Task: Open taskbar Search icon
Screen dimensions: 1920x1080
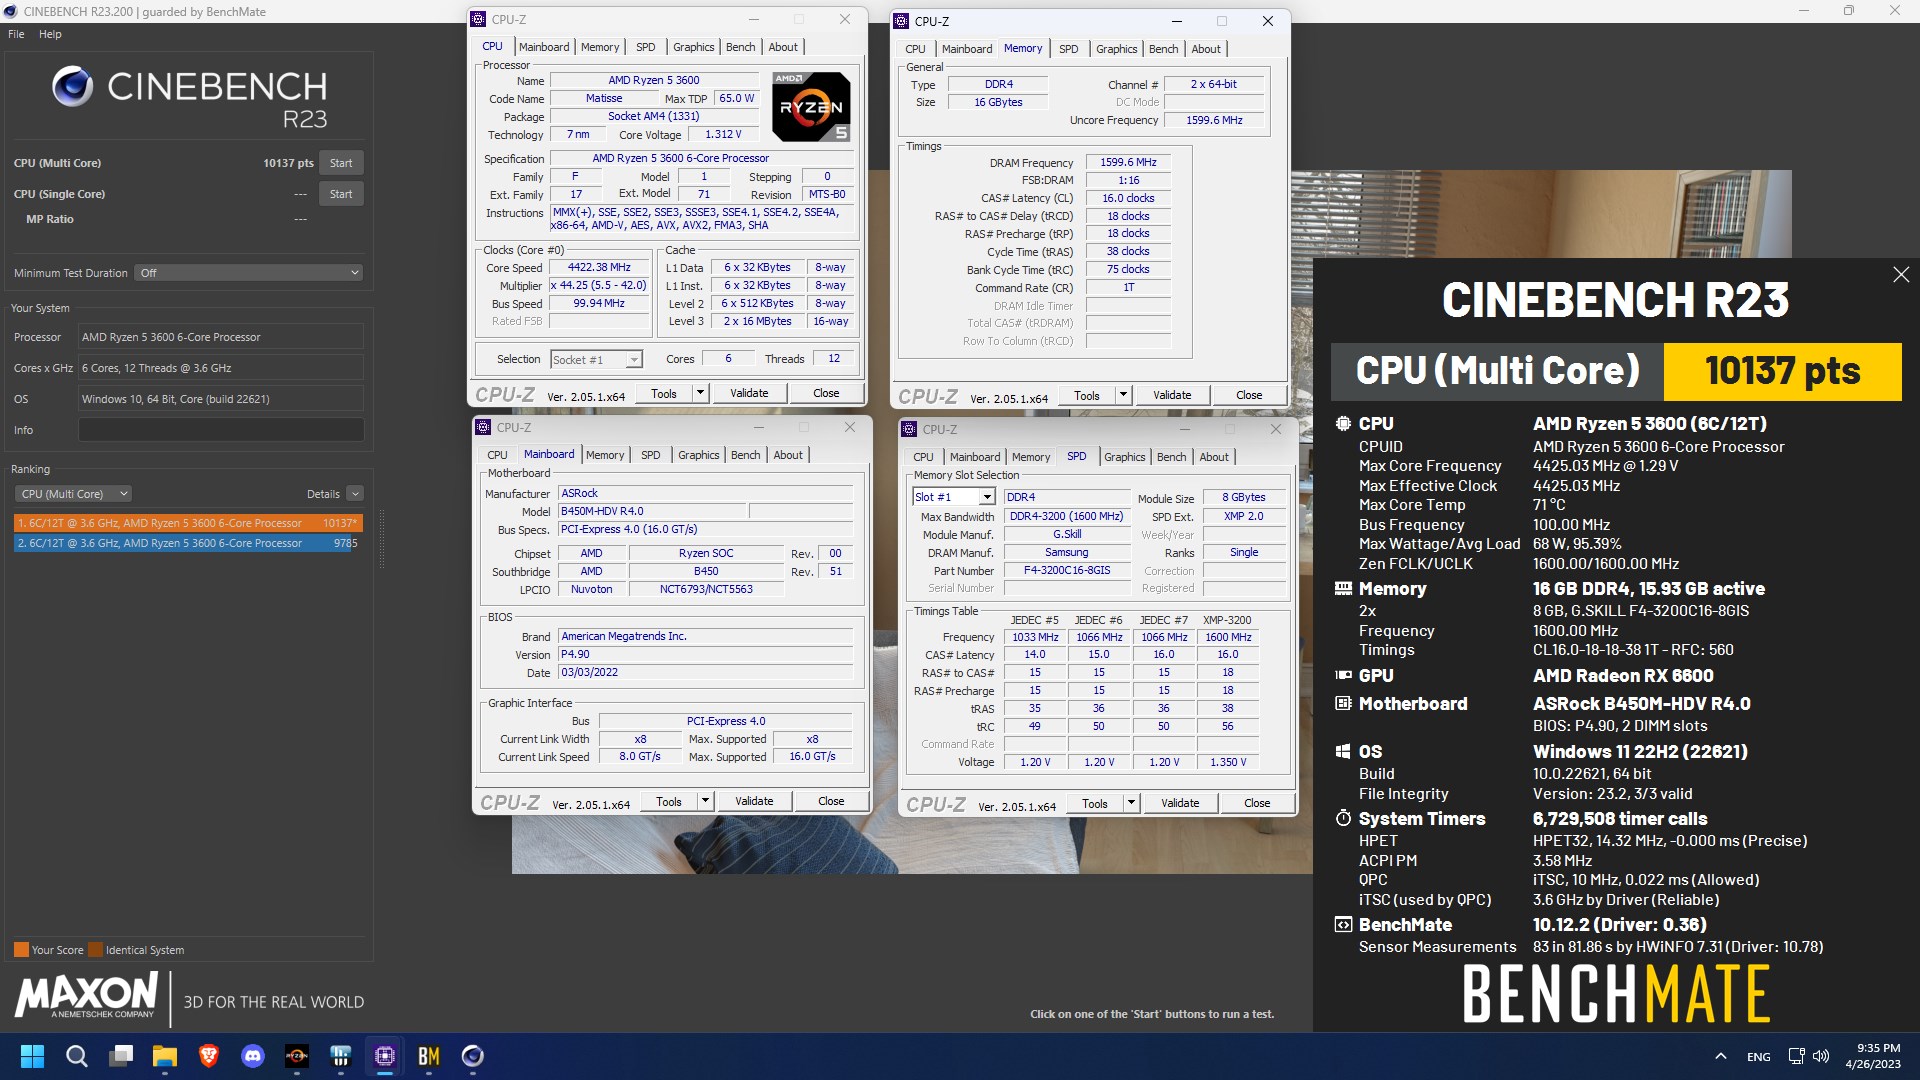Action: click(x=76, y=1056)
